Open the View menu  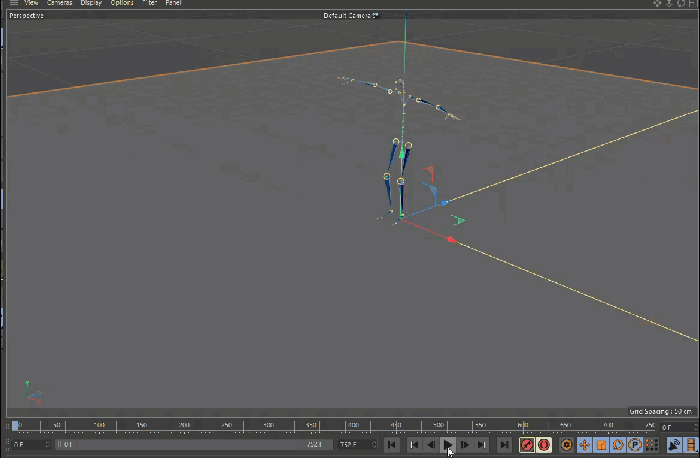tap(31, 3)
